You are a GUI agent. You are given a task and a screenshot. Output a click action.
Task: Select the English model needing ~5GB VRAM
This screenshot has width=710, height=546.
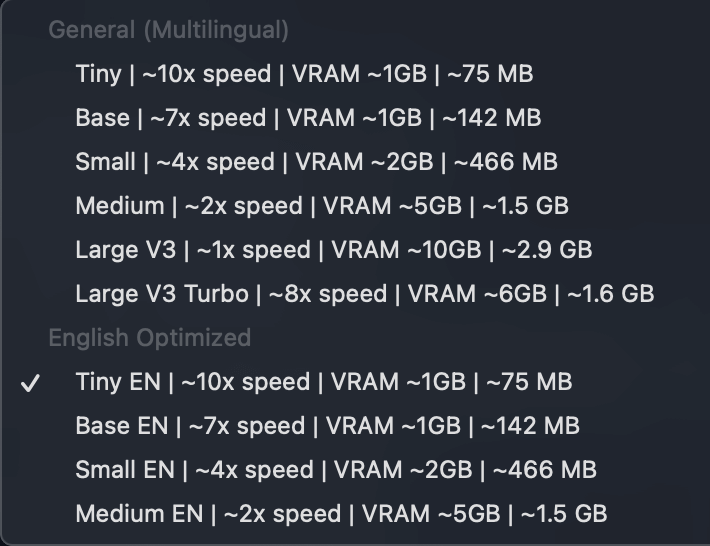click(341, 514)
